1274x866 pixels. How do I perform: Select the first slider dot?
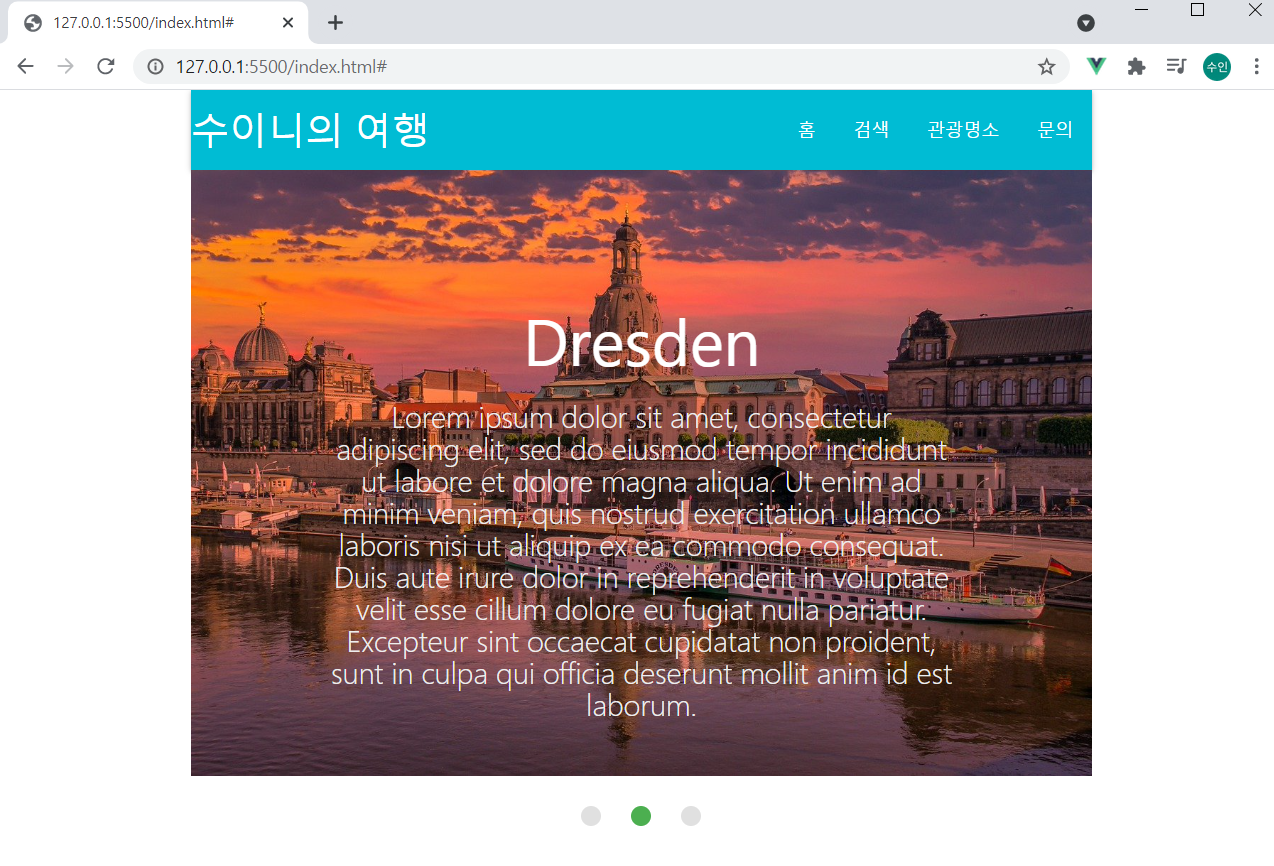(x=591, y=816)
